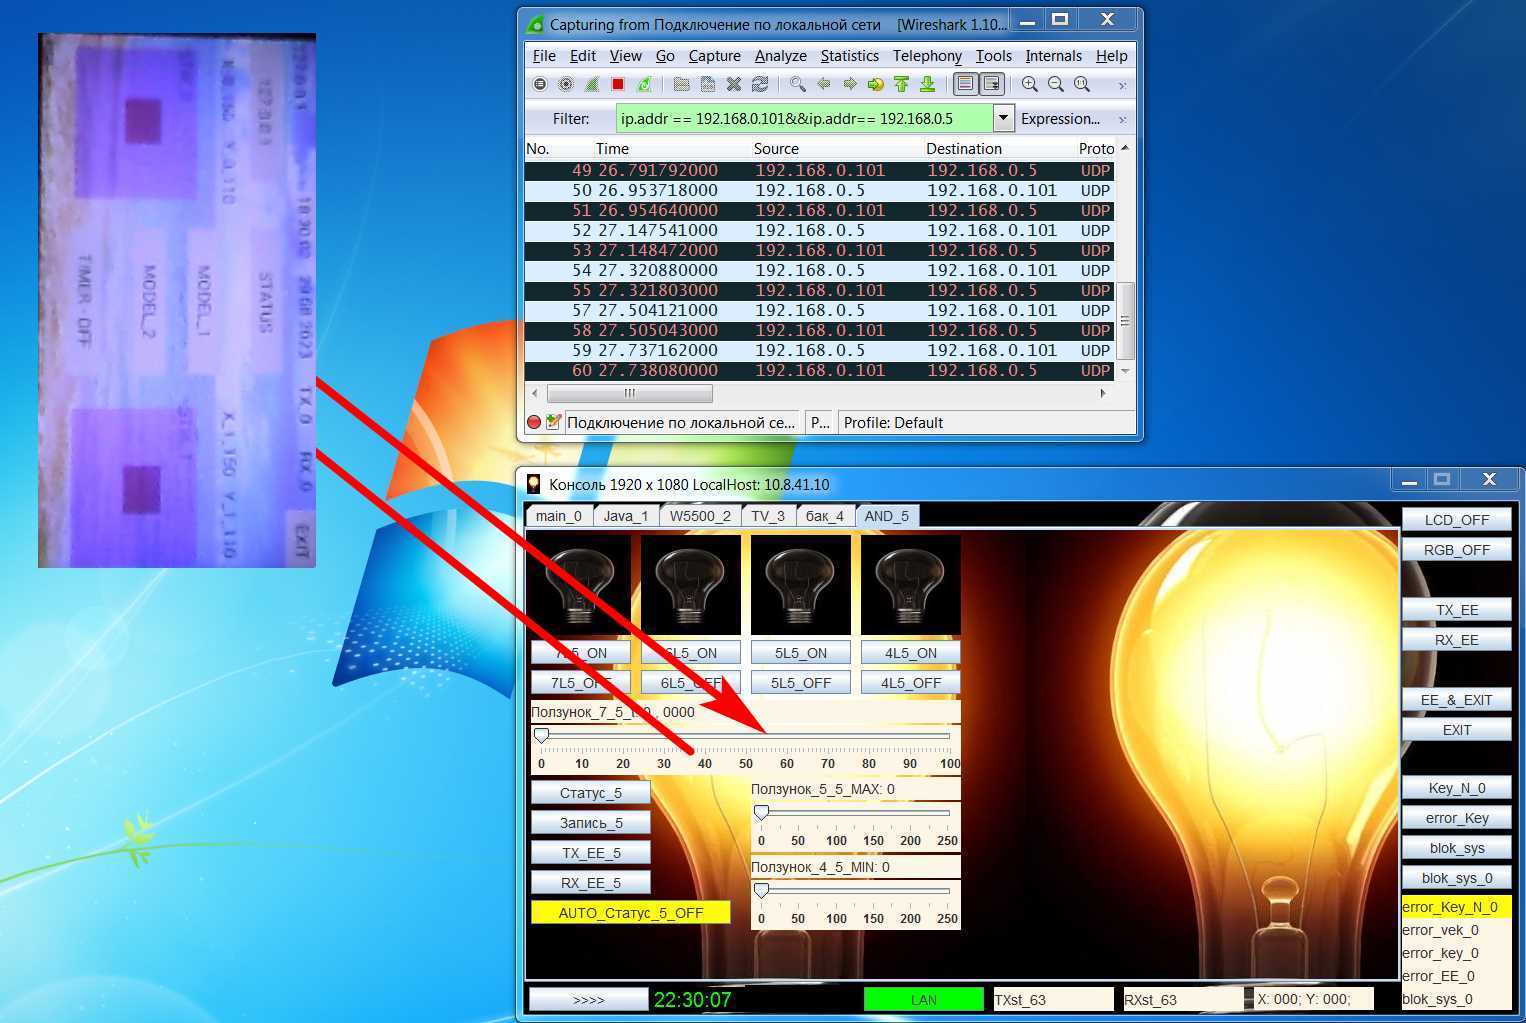Click Ползунок_4_5_MIN slider handle

point(761,890)
